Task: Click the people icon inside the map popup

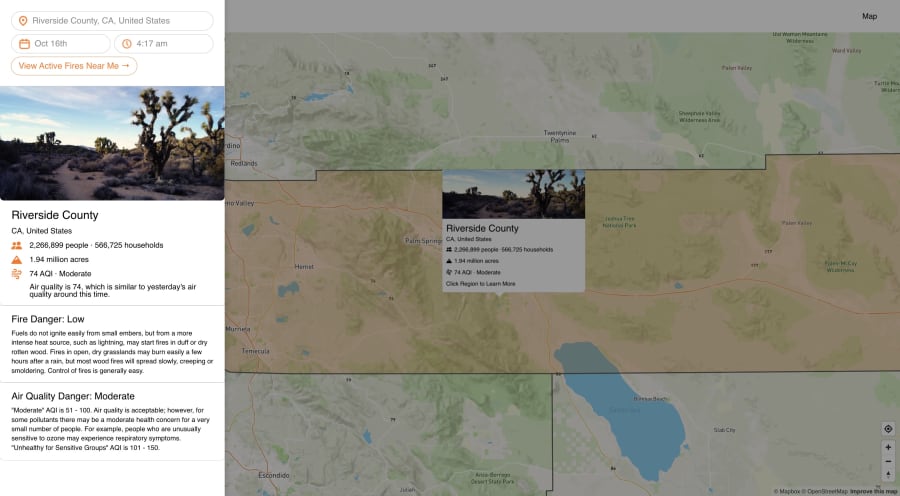Action: (449, 250)
